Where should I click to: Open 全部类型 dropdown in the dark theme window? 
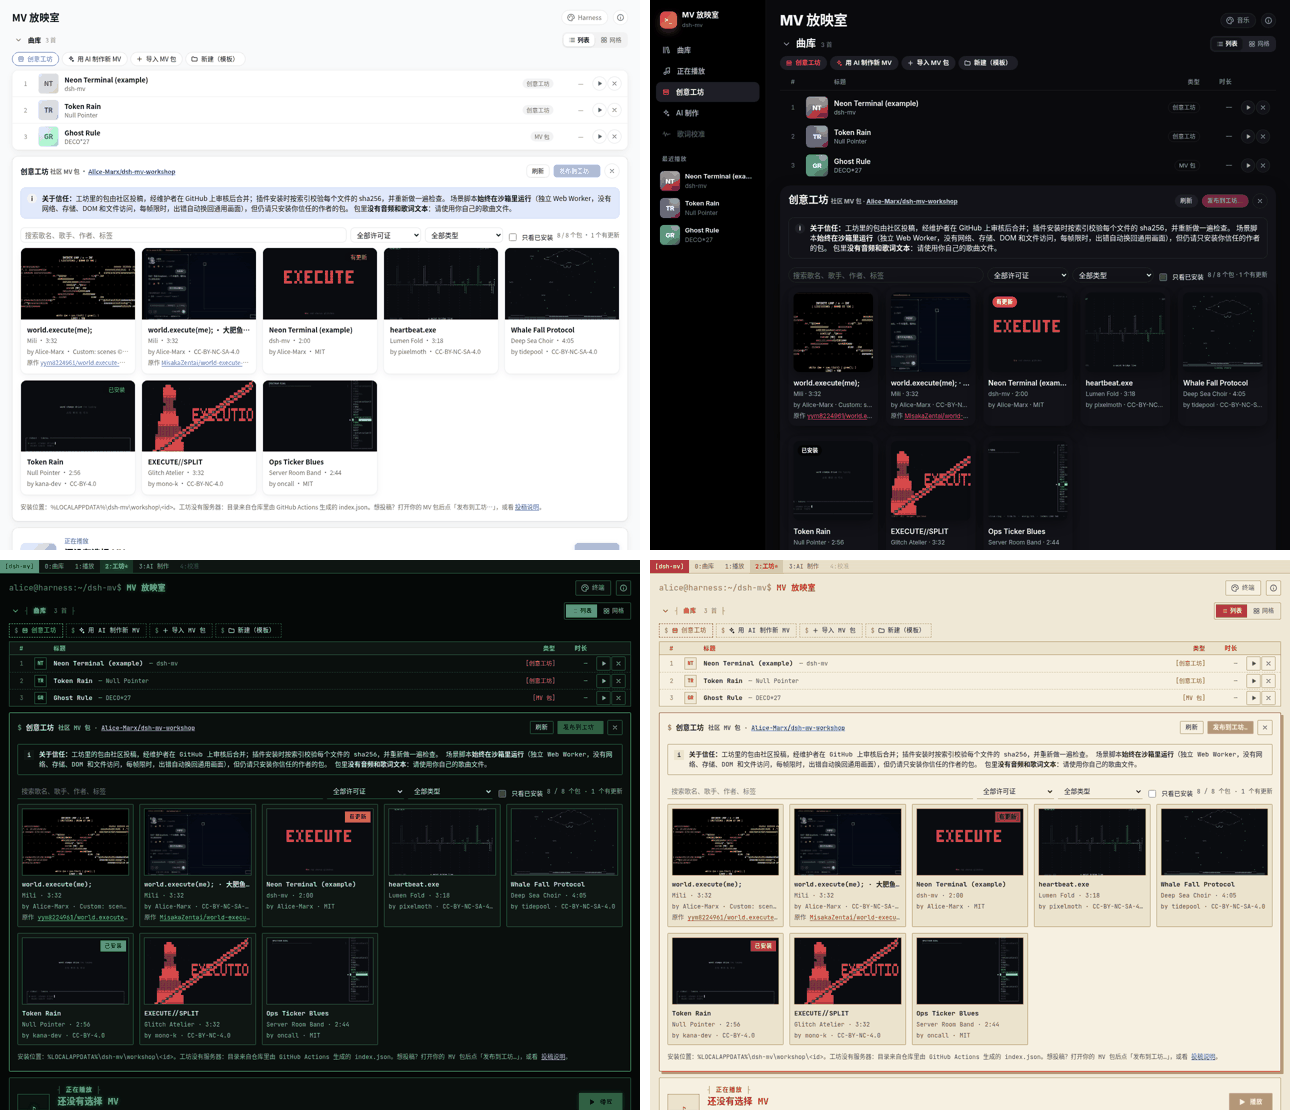point(1114,275)
